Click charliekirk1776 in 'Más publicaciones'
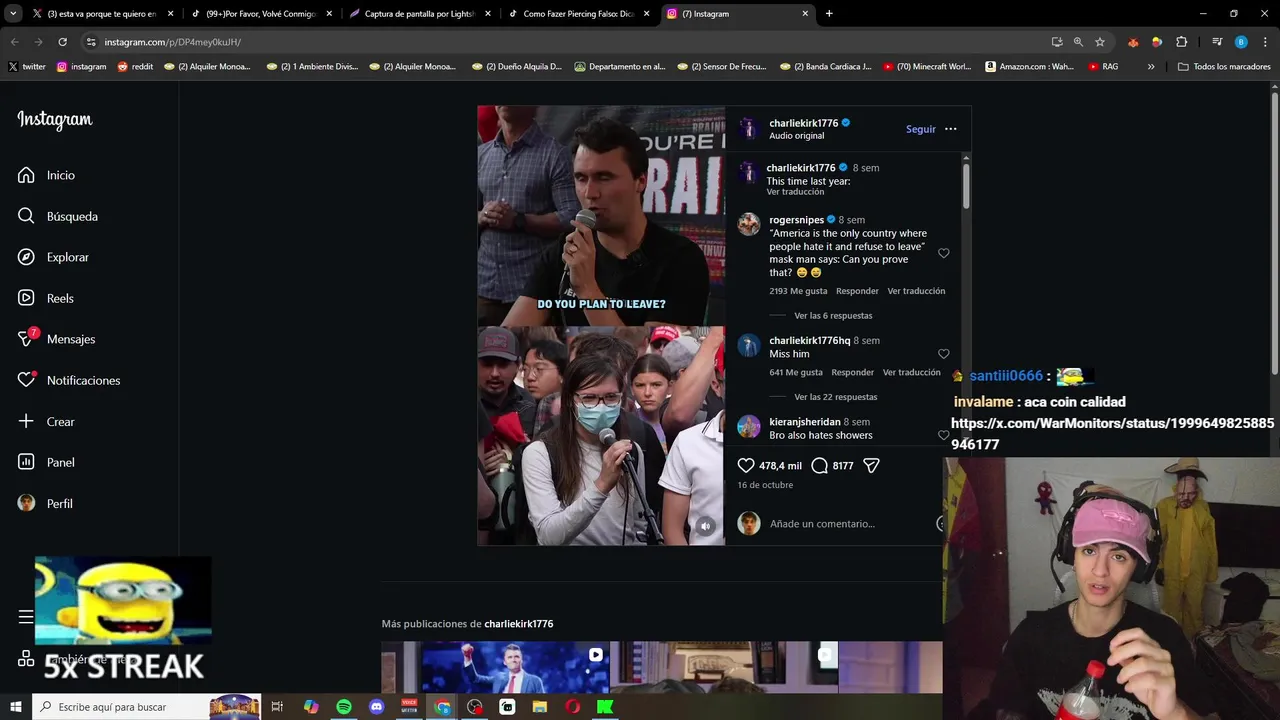The width and height of the screenshot is (1280, 720). pos(518,624)
